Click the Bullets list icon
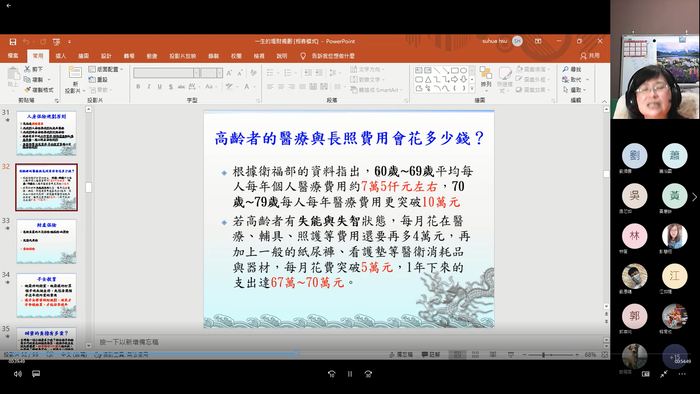The height and width of the screenshot is (394, 700). [x=270, y=73]
